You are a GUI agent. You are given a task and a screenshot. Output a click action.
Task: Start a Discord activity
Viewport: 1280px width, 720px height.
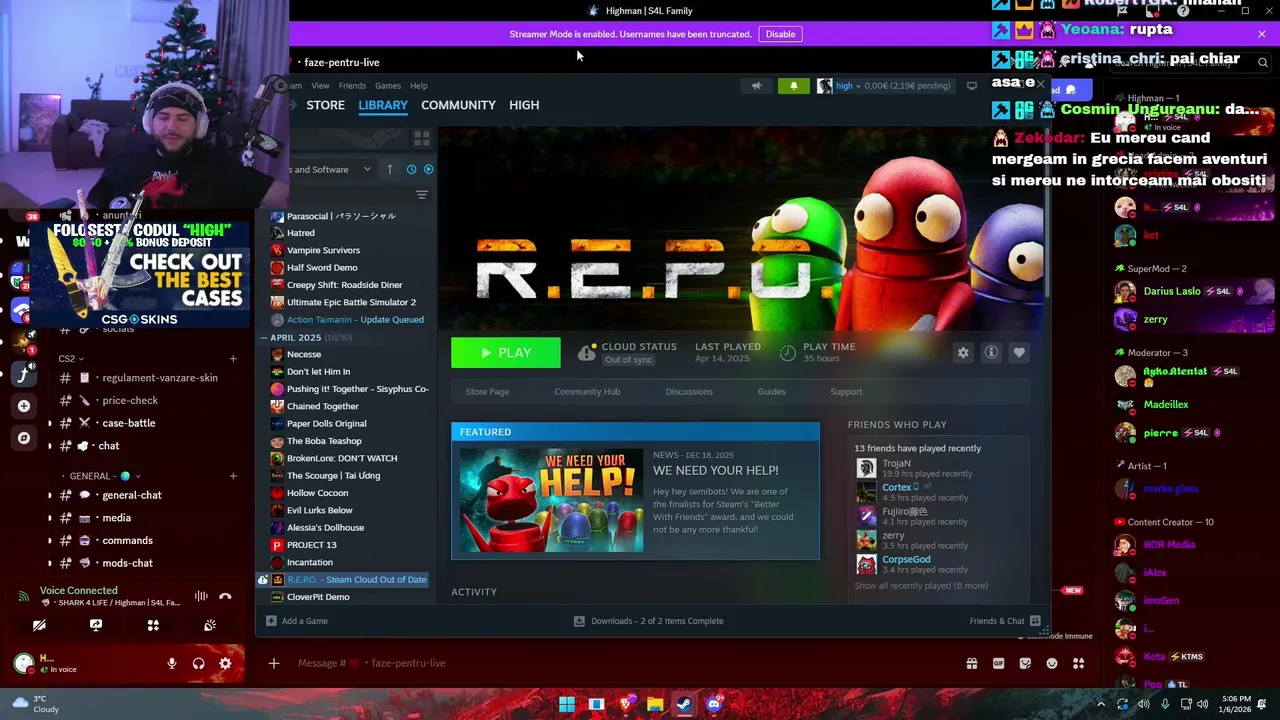point(153,625)
